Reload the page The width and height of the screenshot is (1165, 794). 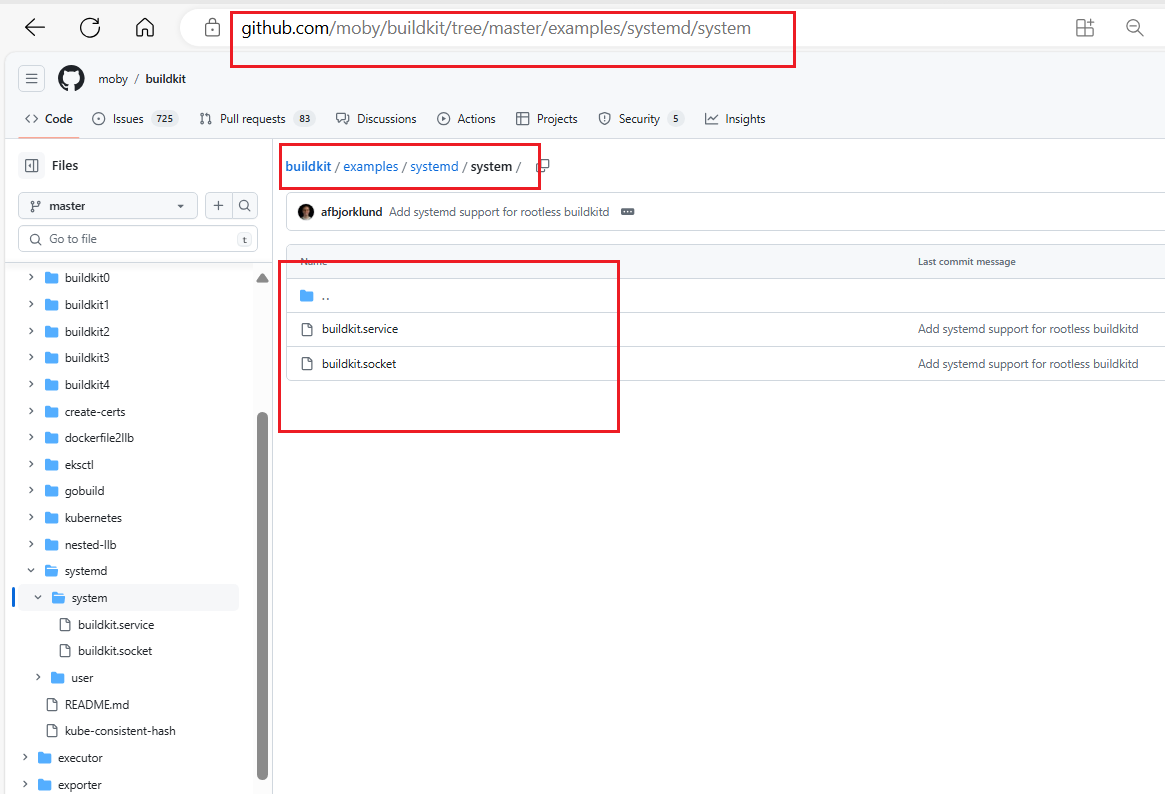(x=90, y=28)
